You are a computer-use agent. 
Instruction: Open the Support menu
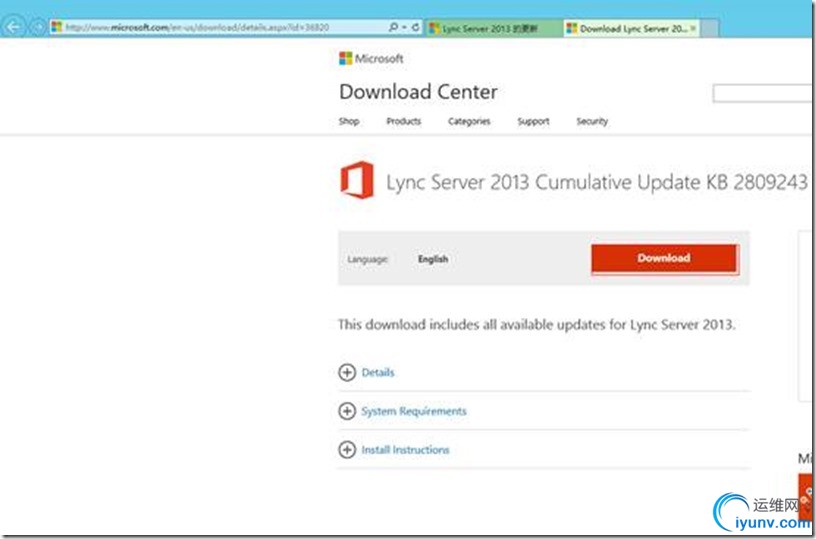533,121
